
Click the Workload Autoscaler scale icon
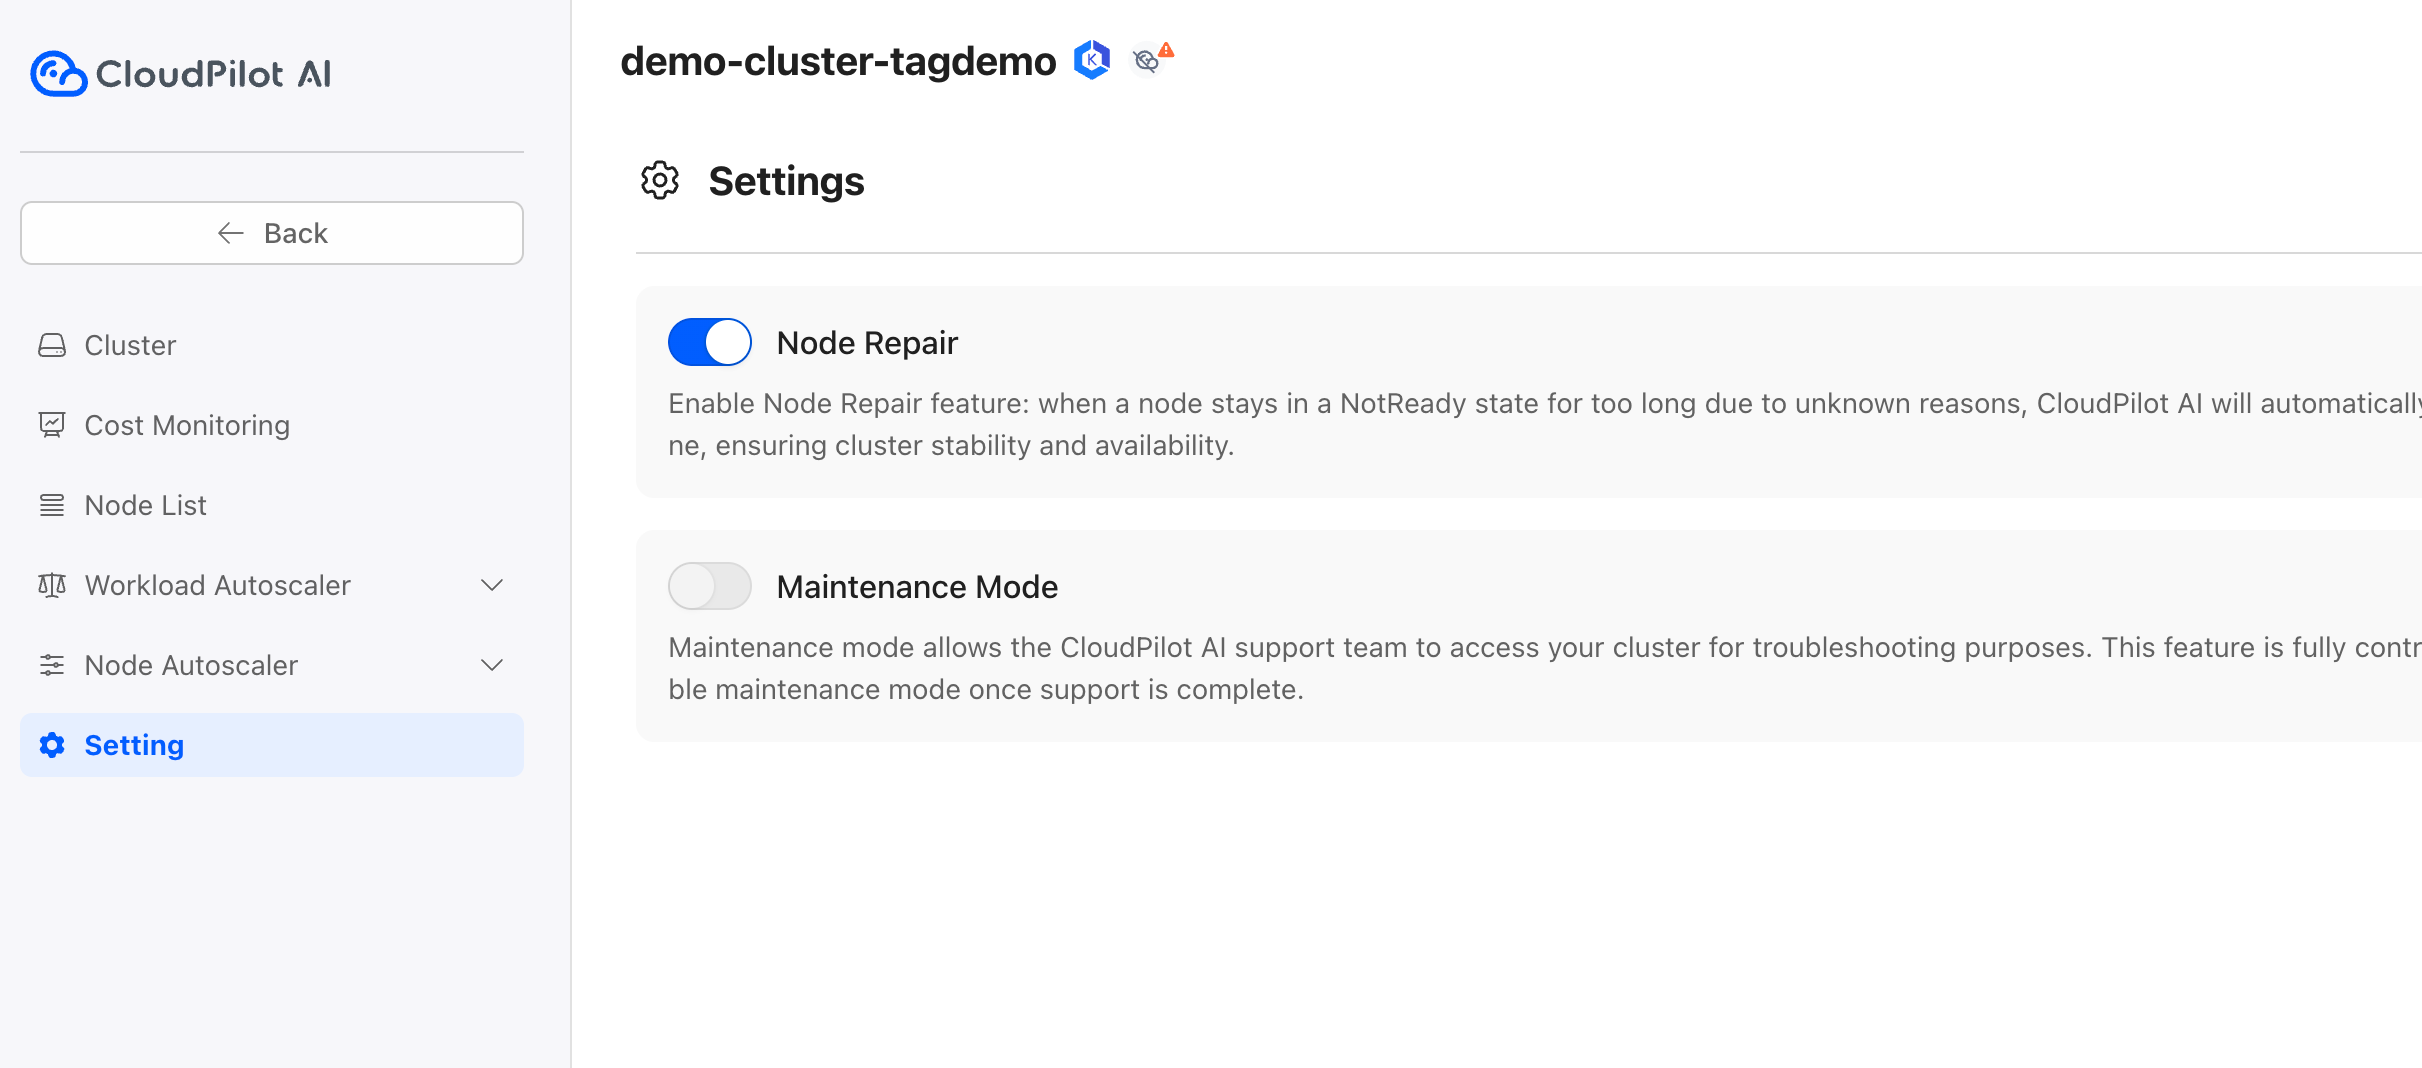pyautogui.click(x=52, y=585)
